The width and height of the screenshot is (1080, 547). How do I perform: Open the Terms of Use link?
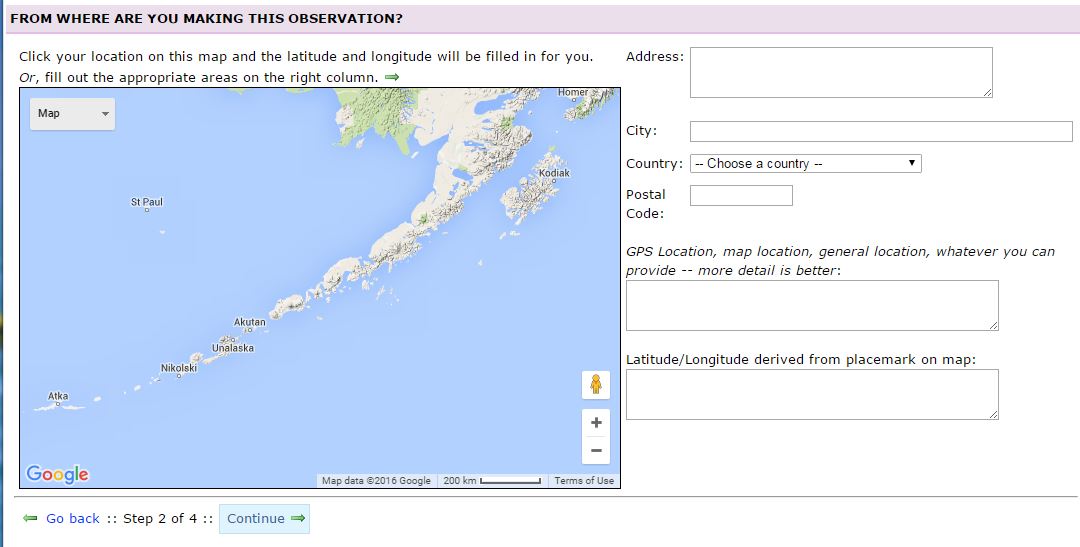click(584, 481)
